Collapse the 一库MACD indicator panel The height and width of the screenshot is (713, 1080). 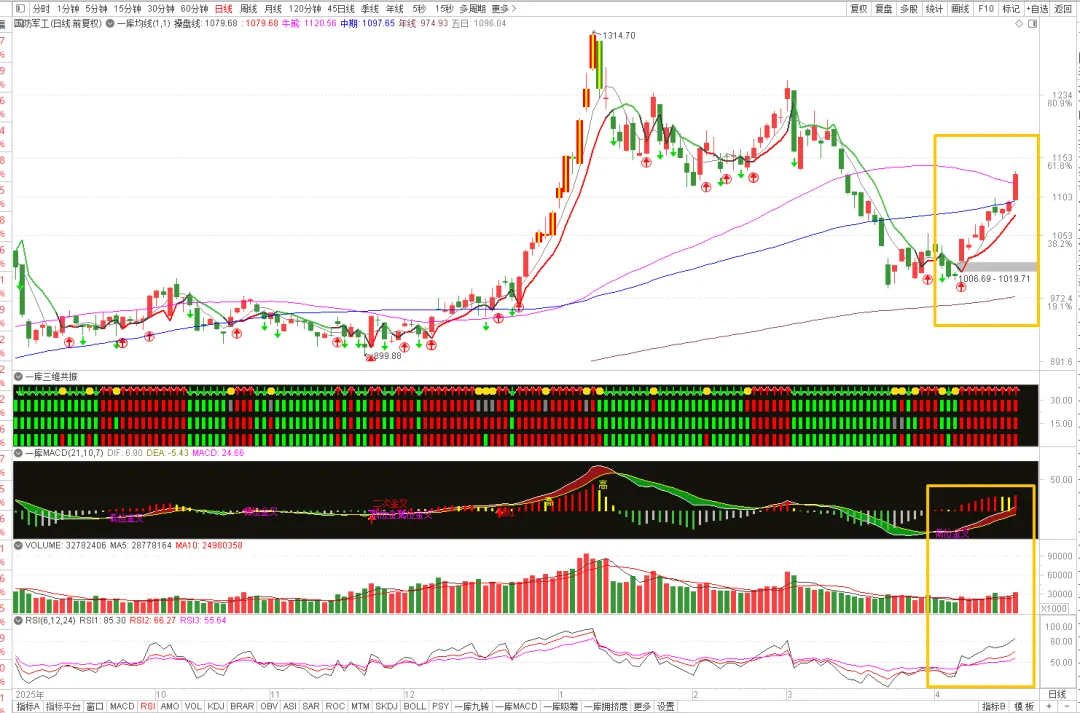19,453
